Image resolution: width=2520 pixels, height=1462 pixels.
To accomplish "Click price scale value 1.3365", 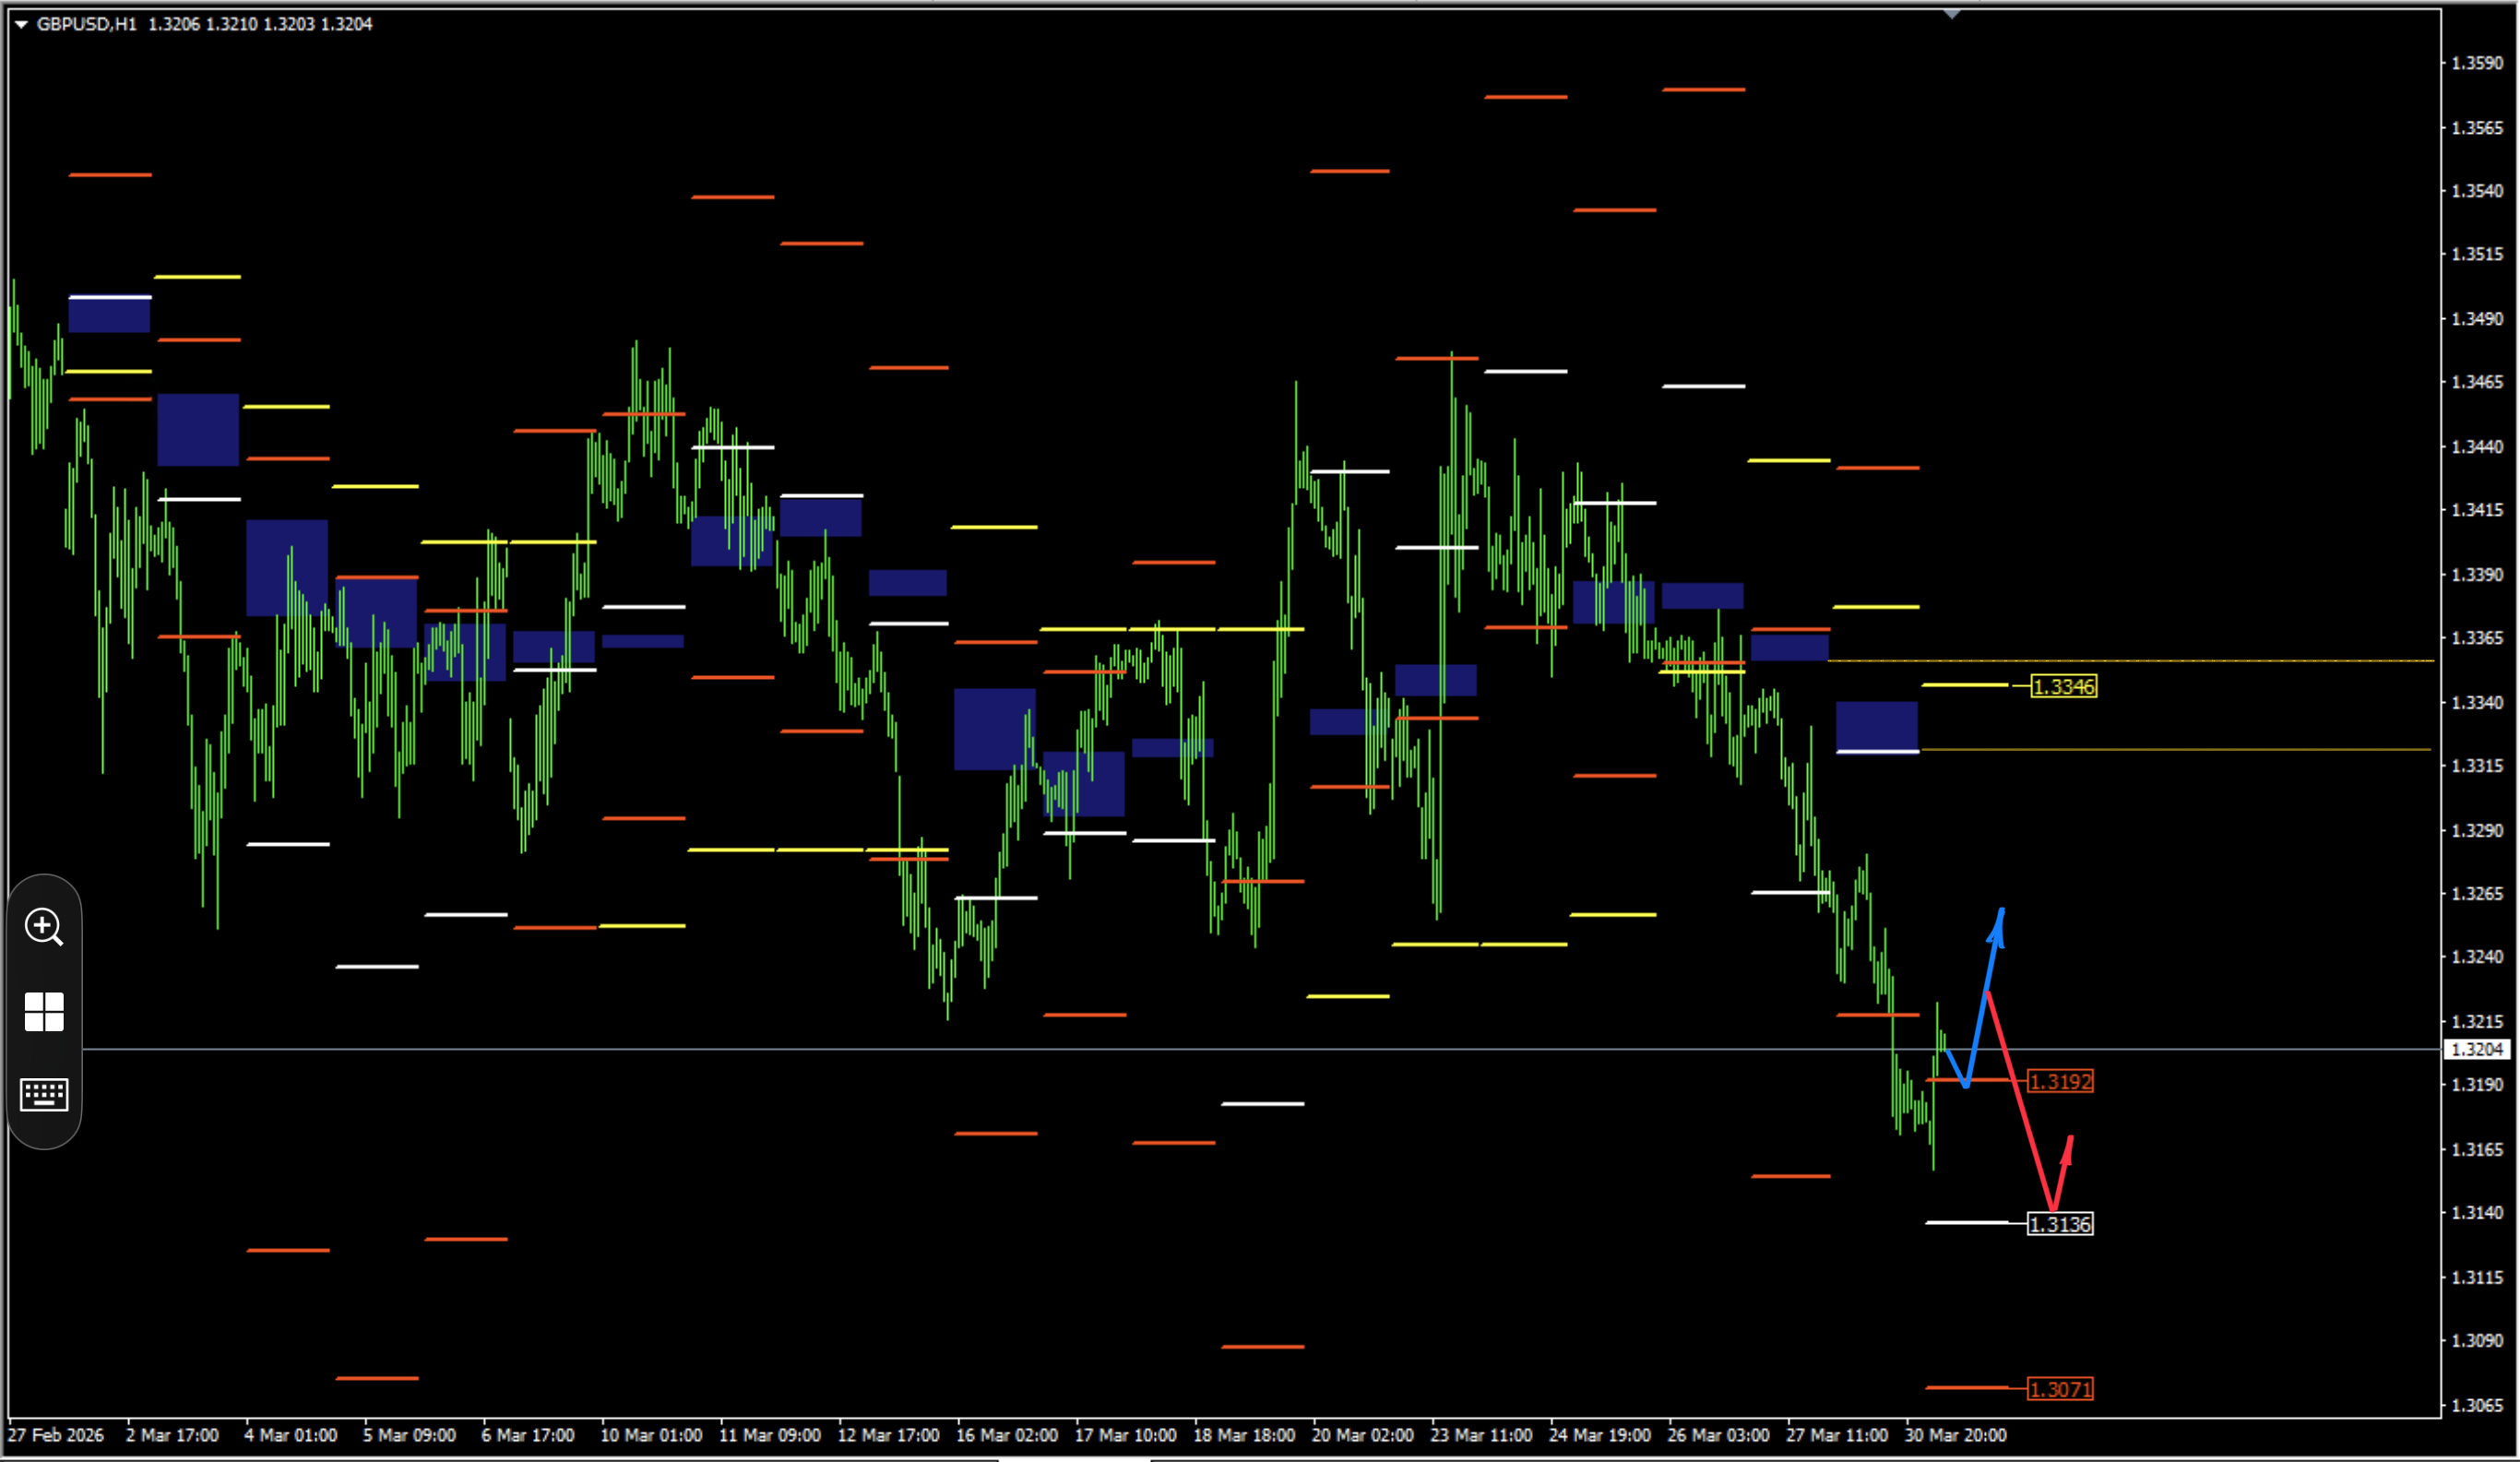I will (x=2477, y=638).
